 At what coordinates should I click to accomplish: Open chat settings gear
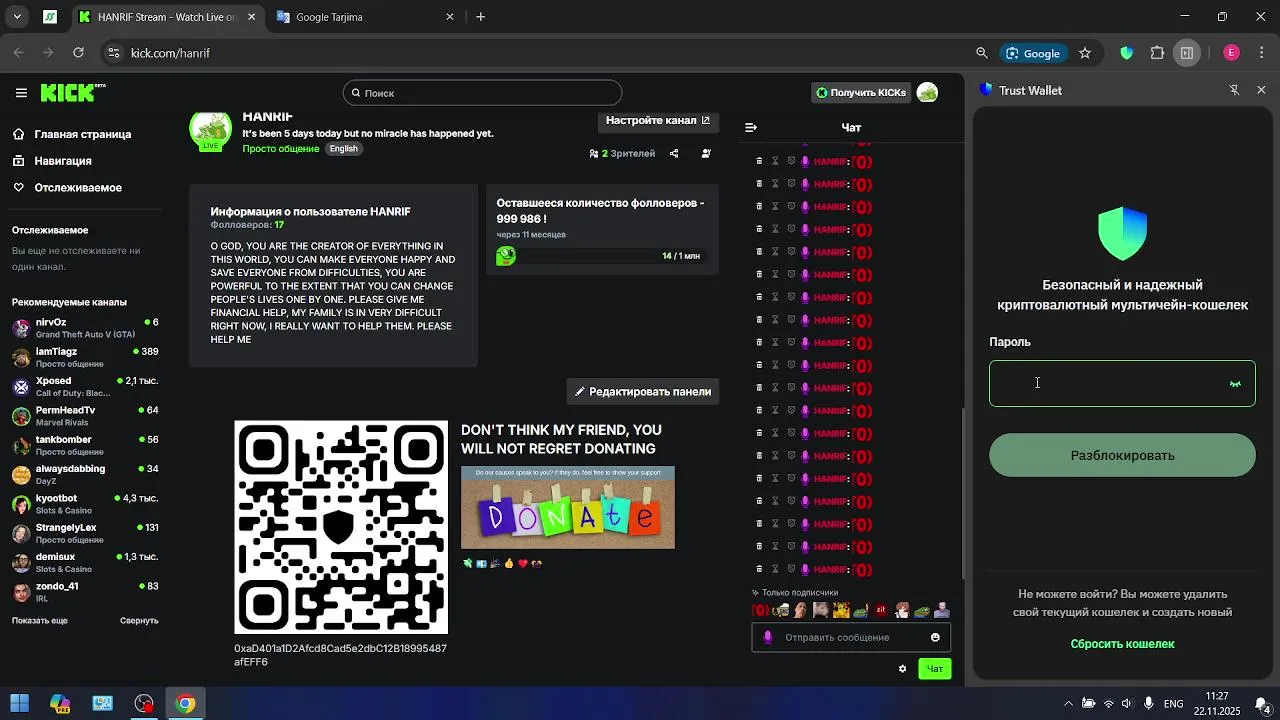point(902,669)
